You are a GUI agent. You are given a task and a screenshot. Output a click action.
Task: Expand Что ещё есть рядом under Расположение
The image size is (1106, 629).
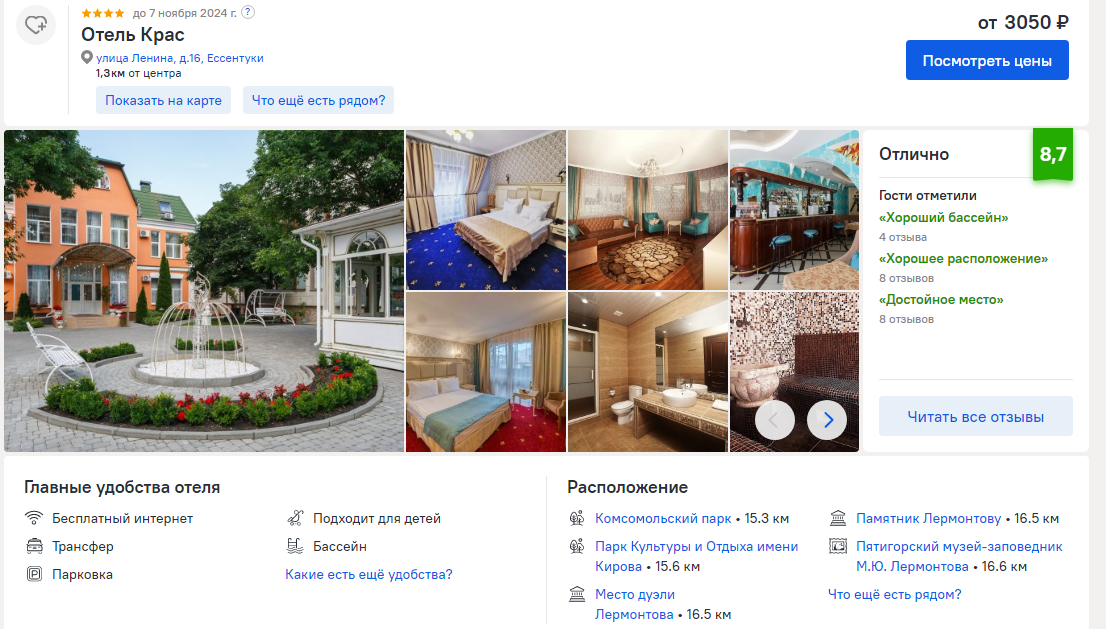894,594
